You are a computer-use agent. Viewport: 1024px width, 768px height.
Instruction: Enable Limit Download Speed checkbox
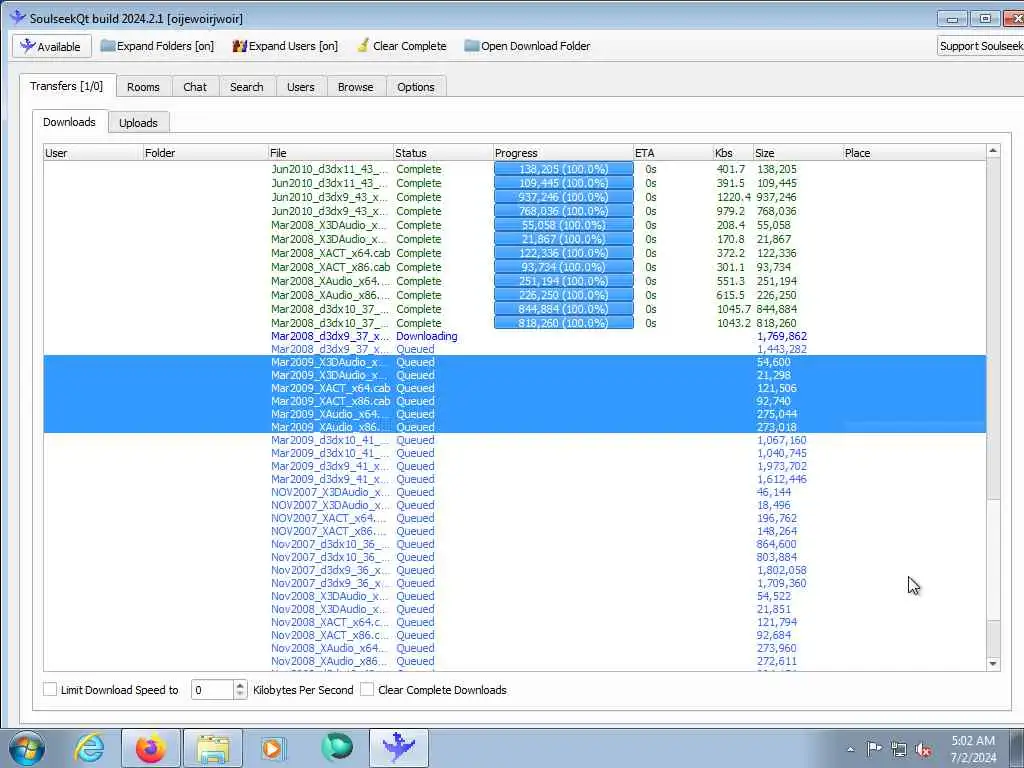point(50,690)
